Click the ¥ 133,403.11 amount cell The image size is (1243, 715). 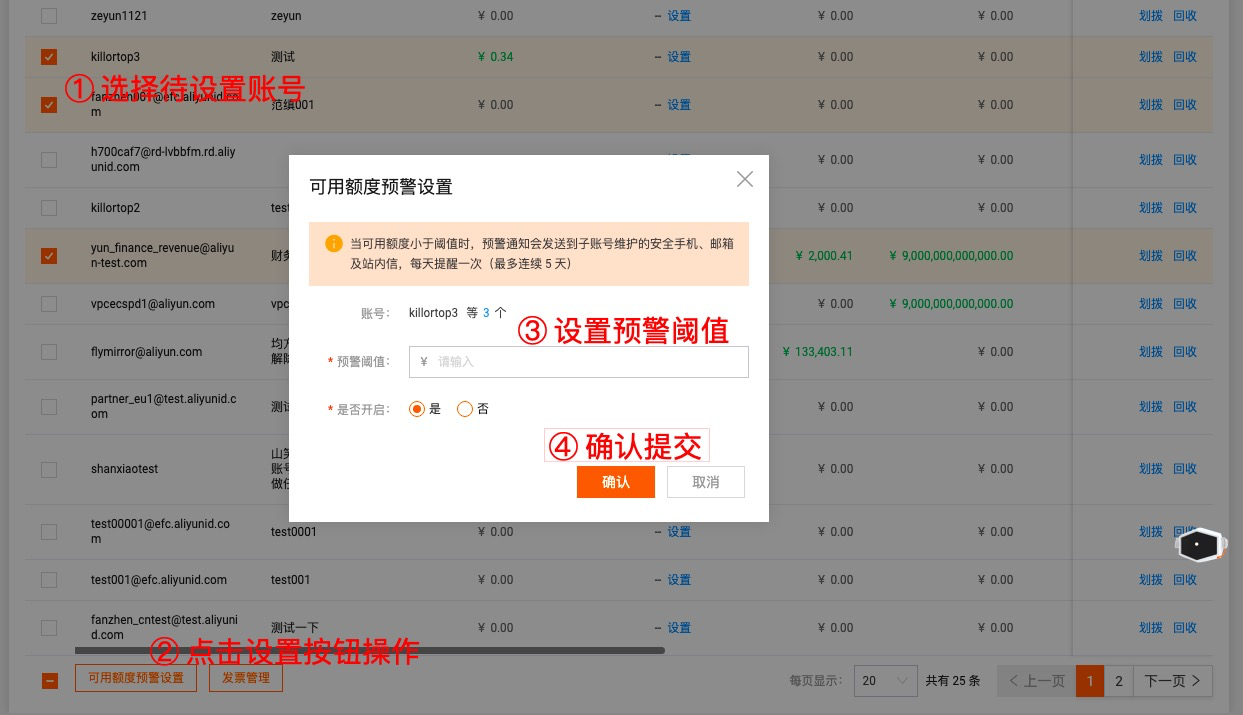click(x=817, y=352)
